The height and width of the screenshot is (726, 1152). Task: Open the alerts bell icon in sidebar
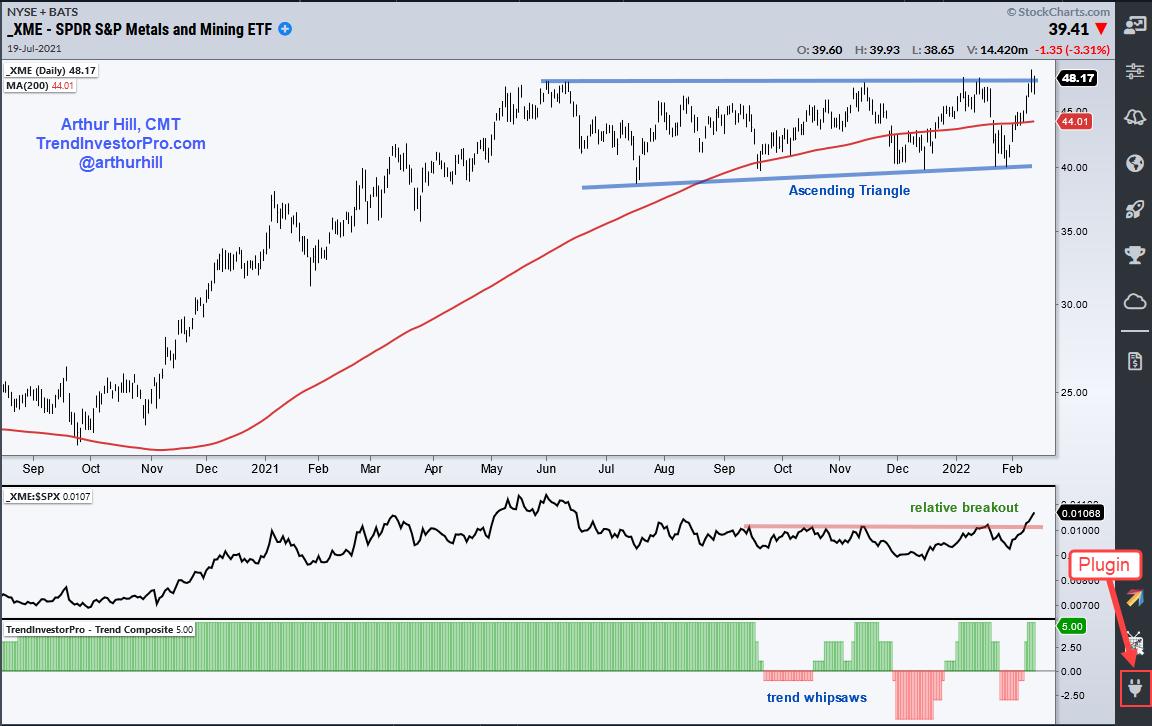point(1135,117)
